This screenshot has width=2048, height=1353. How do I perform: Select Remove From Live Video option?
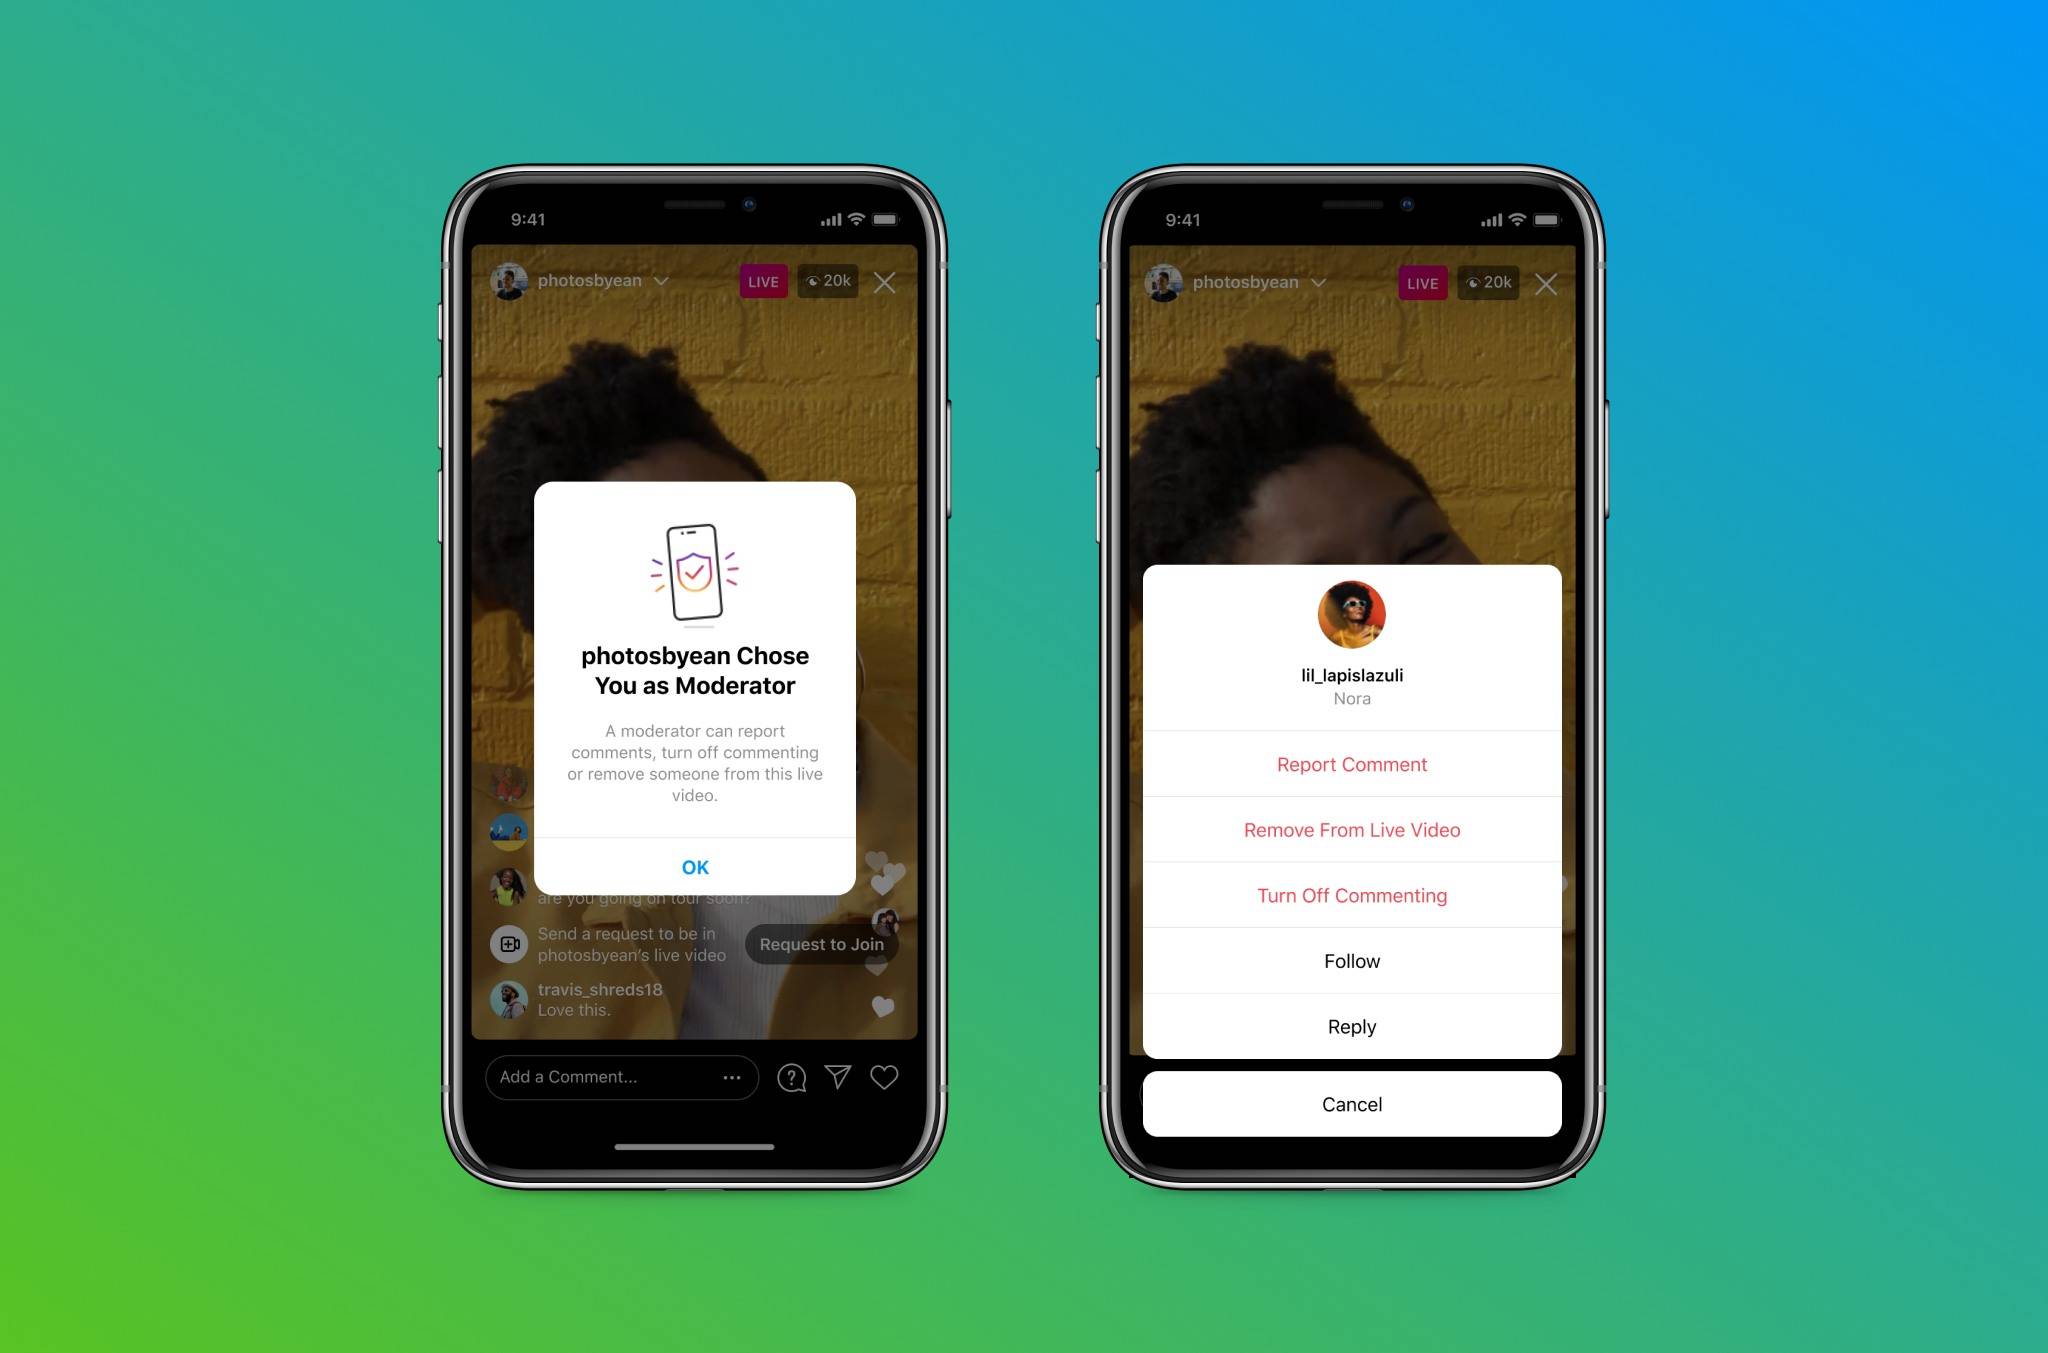pyautogui.click(x=1352, y=829)
